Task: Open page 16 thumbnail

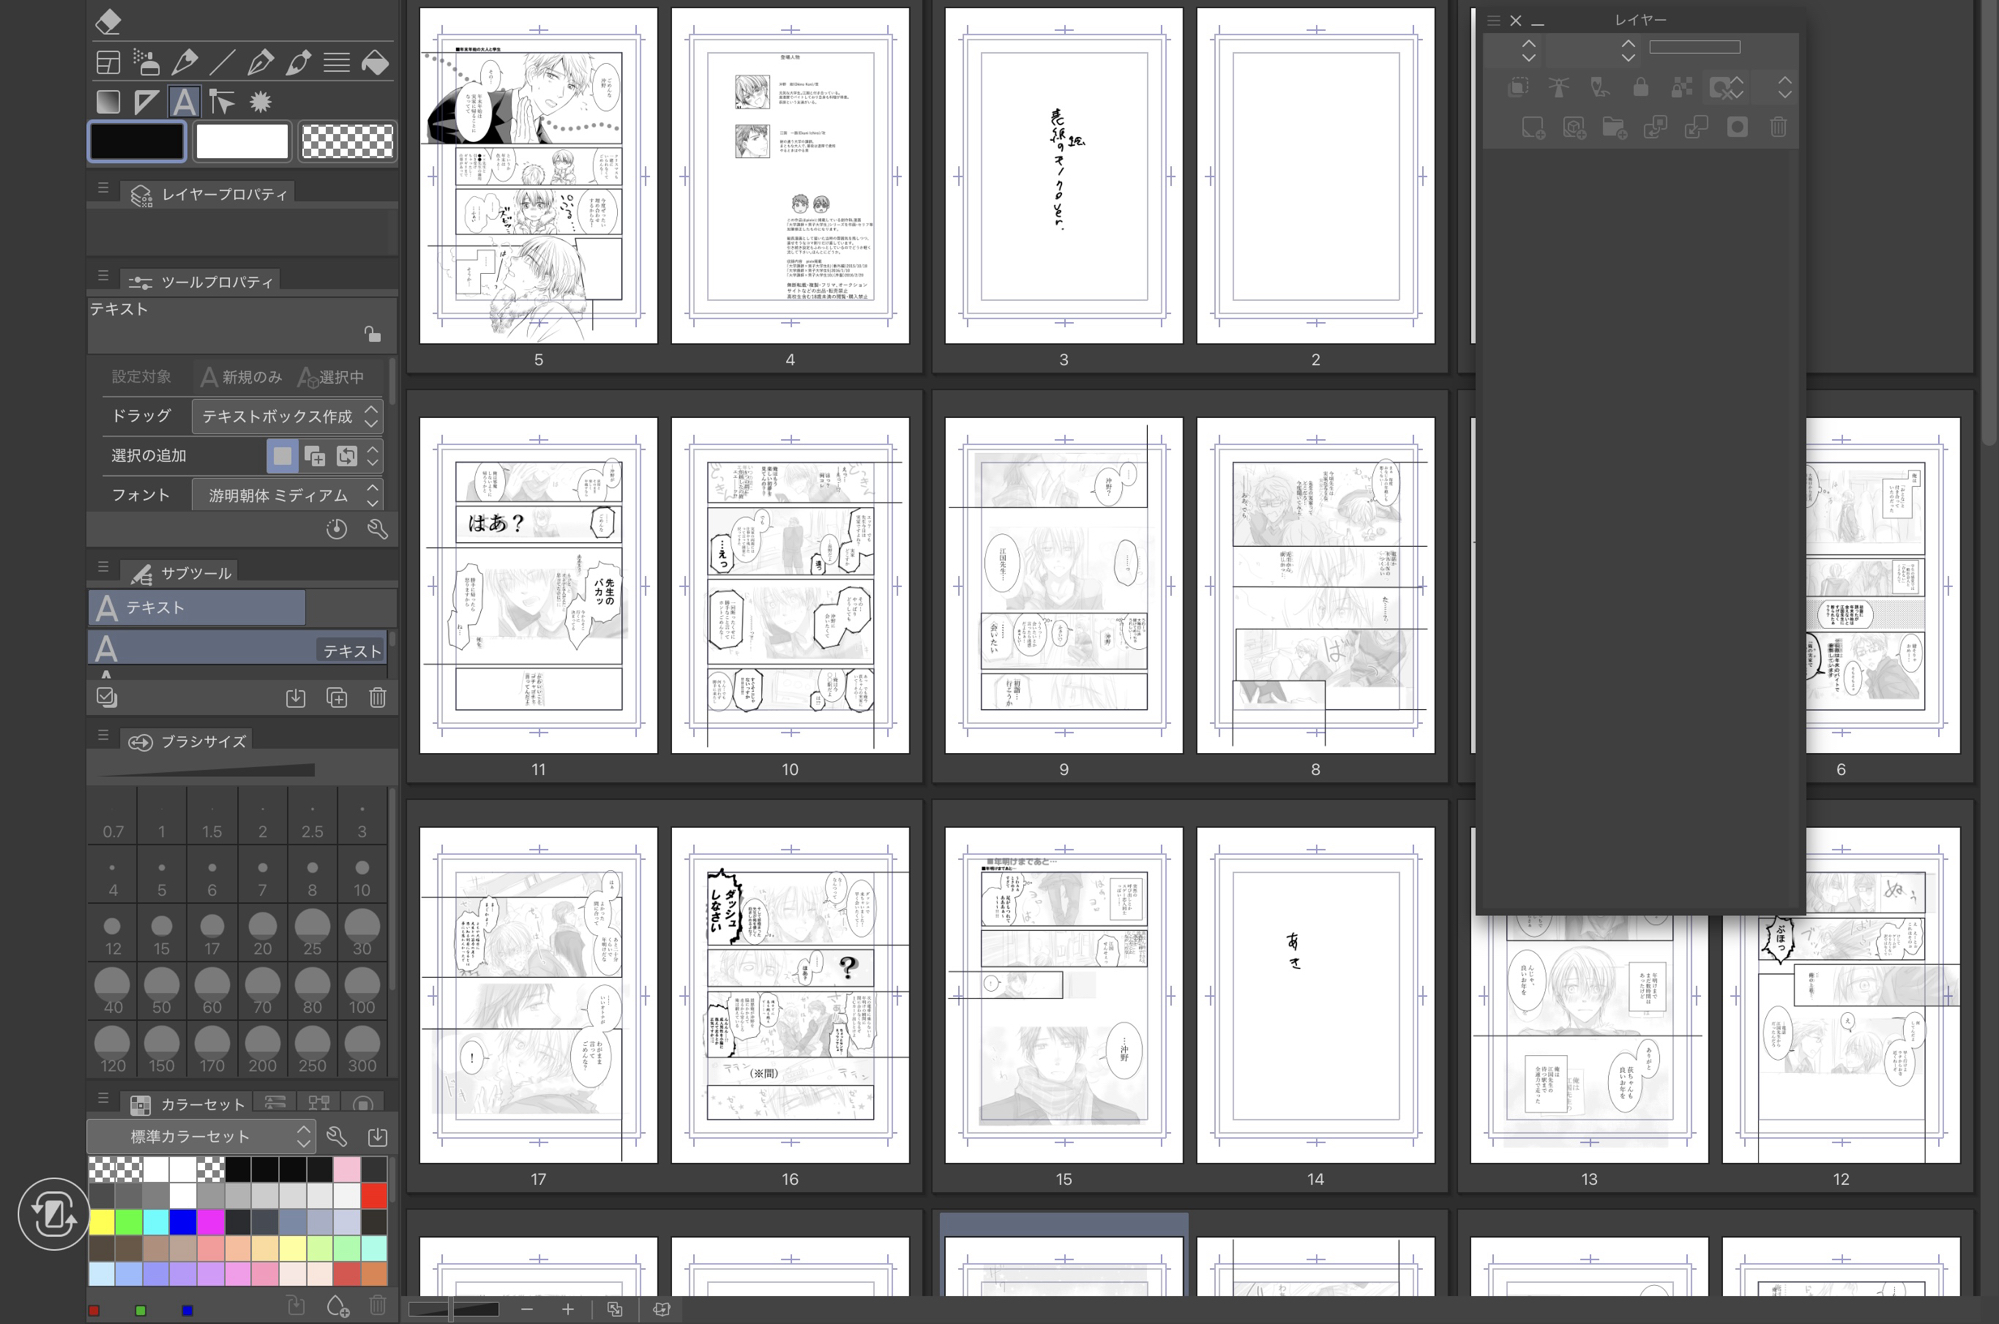Action: coord(790,995)
